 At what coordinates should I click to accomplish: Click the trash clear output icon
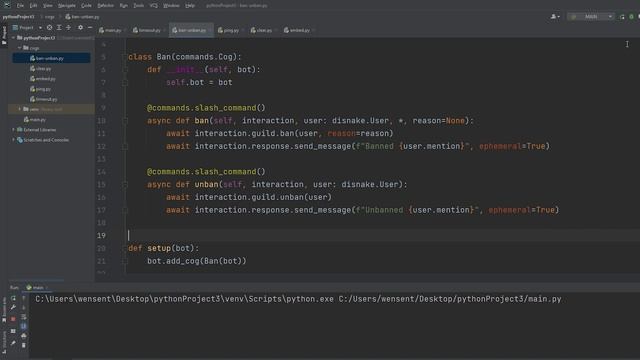[x=24, y=345]
